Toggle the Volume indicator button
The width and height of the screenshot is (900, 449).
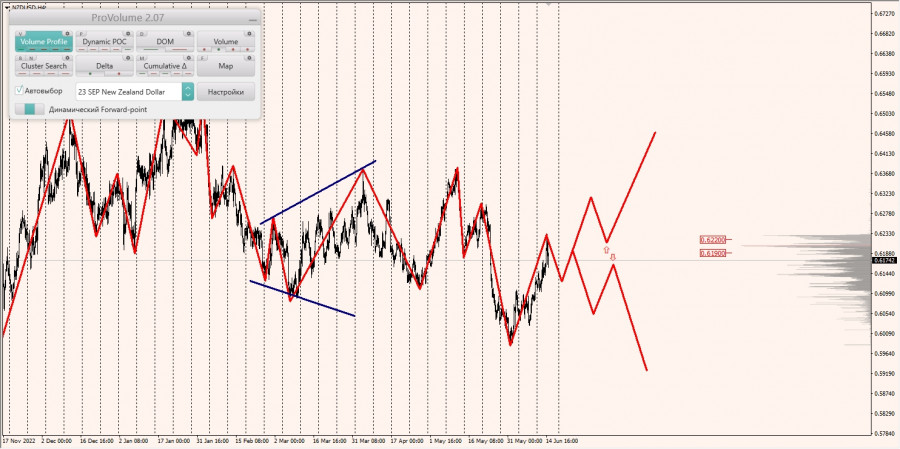226,42
